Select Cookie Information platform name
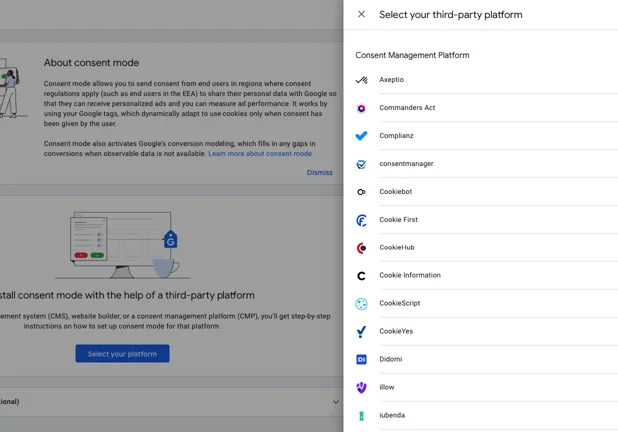This screenshot has width=618, height=432. (x=410, y=275)
